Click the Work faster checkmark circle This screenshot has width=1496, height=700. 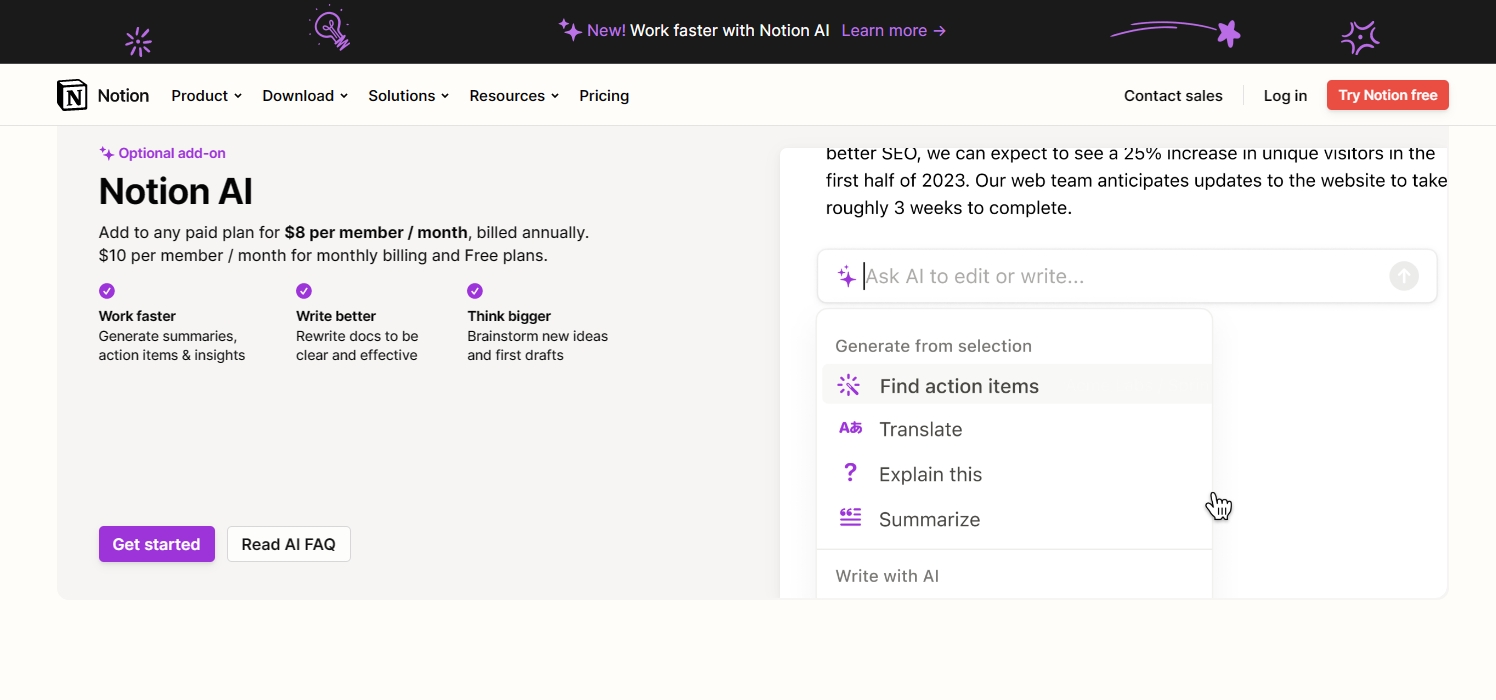107,291
